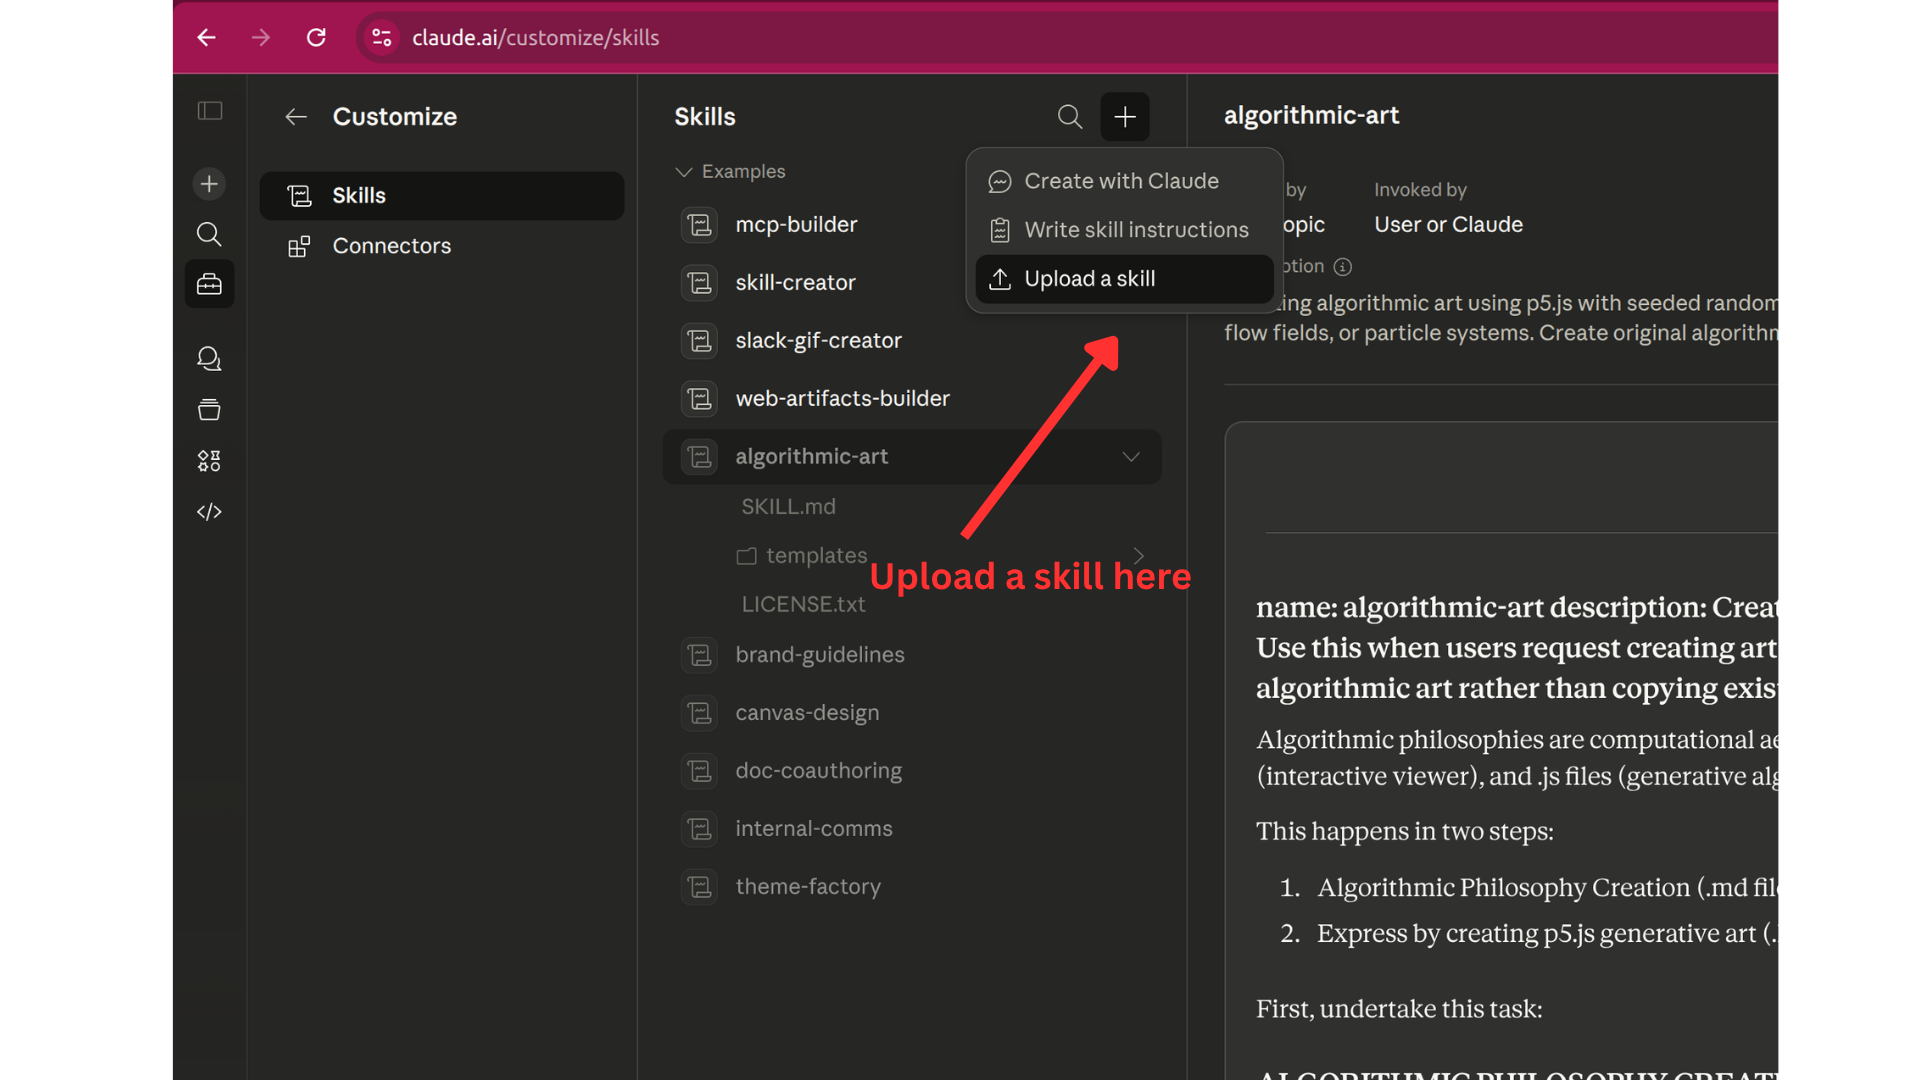1920x1080 pixels.
Task: Select the mcp-builder skill
Action: click(796, 225)
